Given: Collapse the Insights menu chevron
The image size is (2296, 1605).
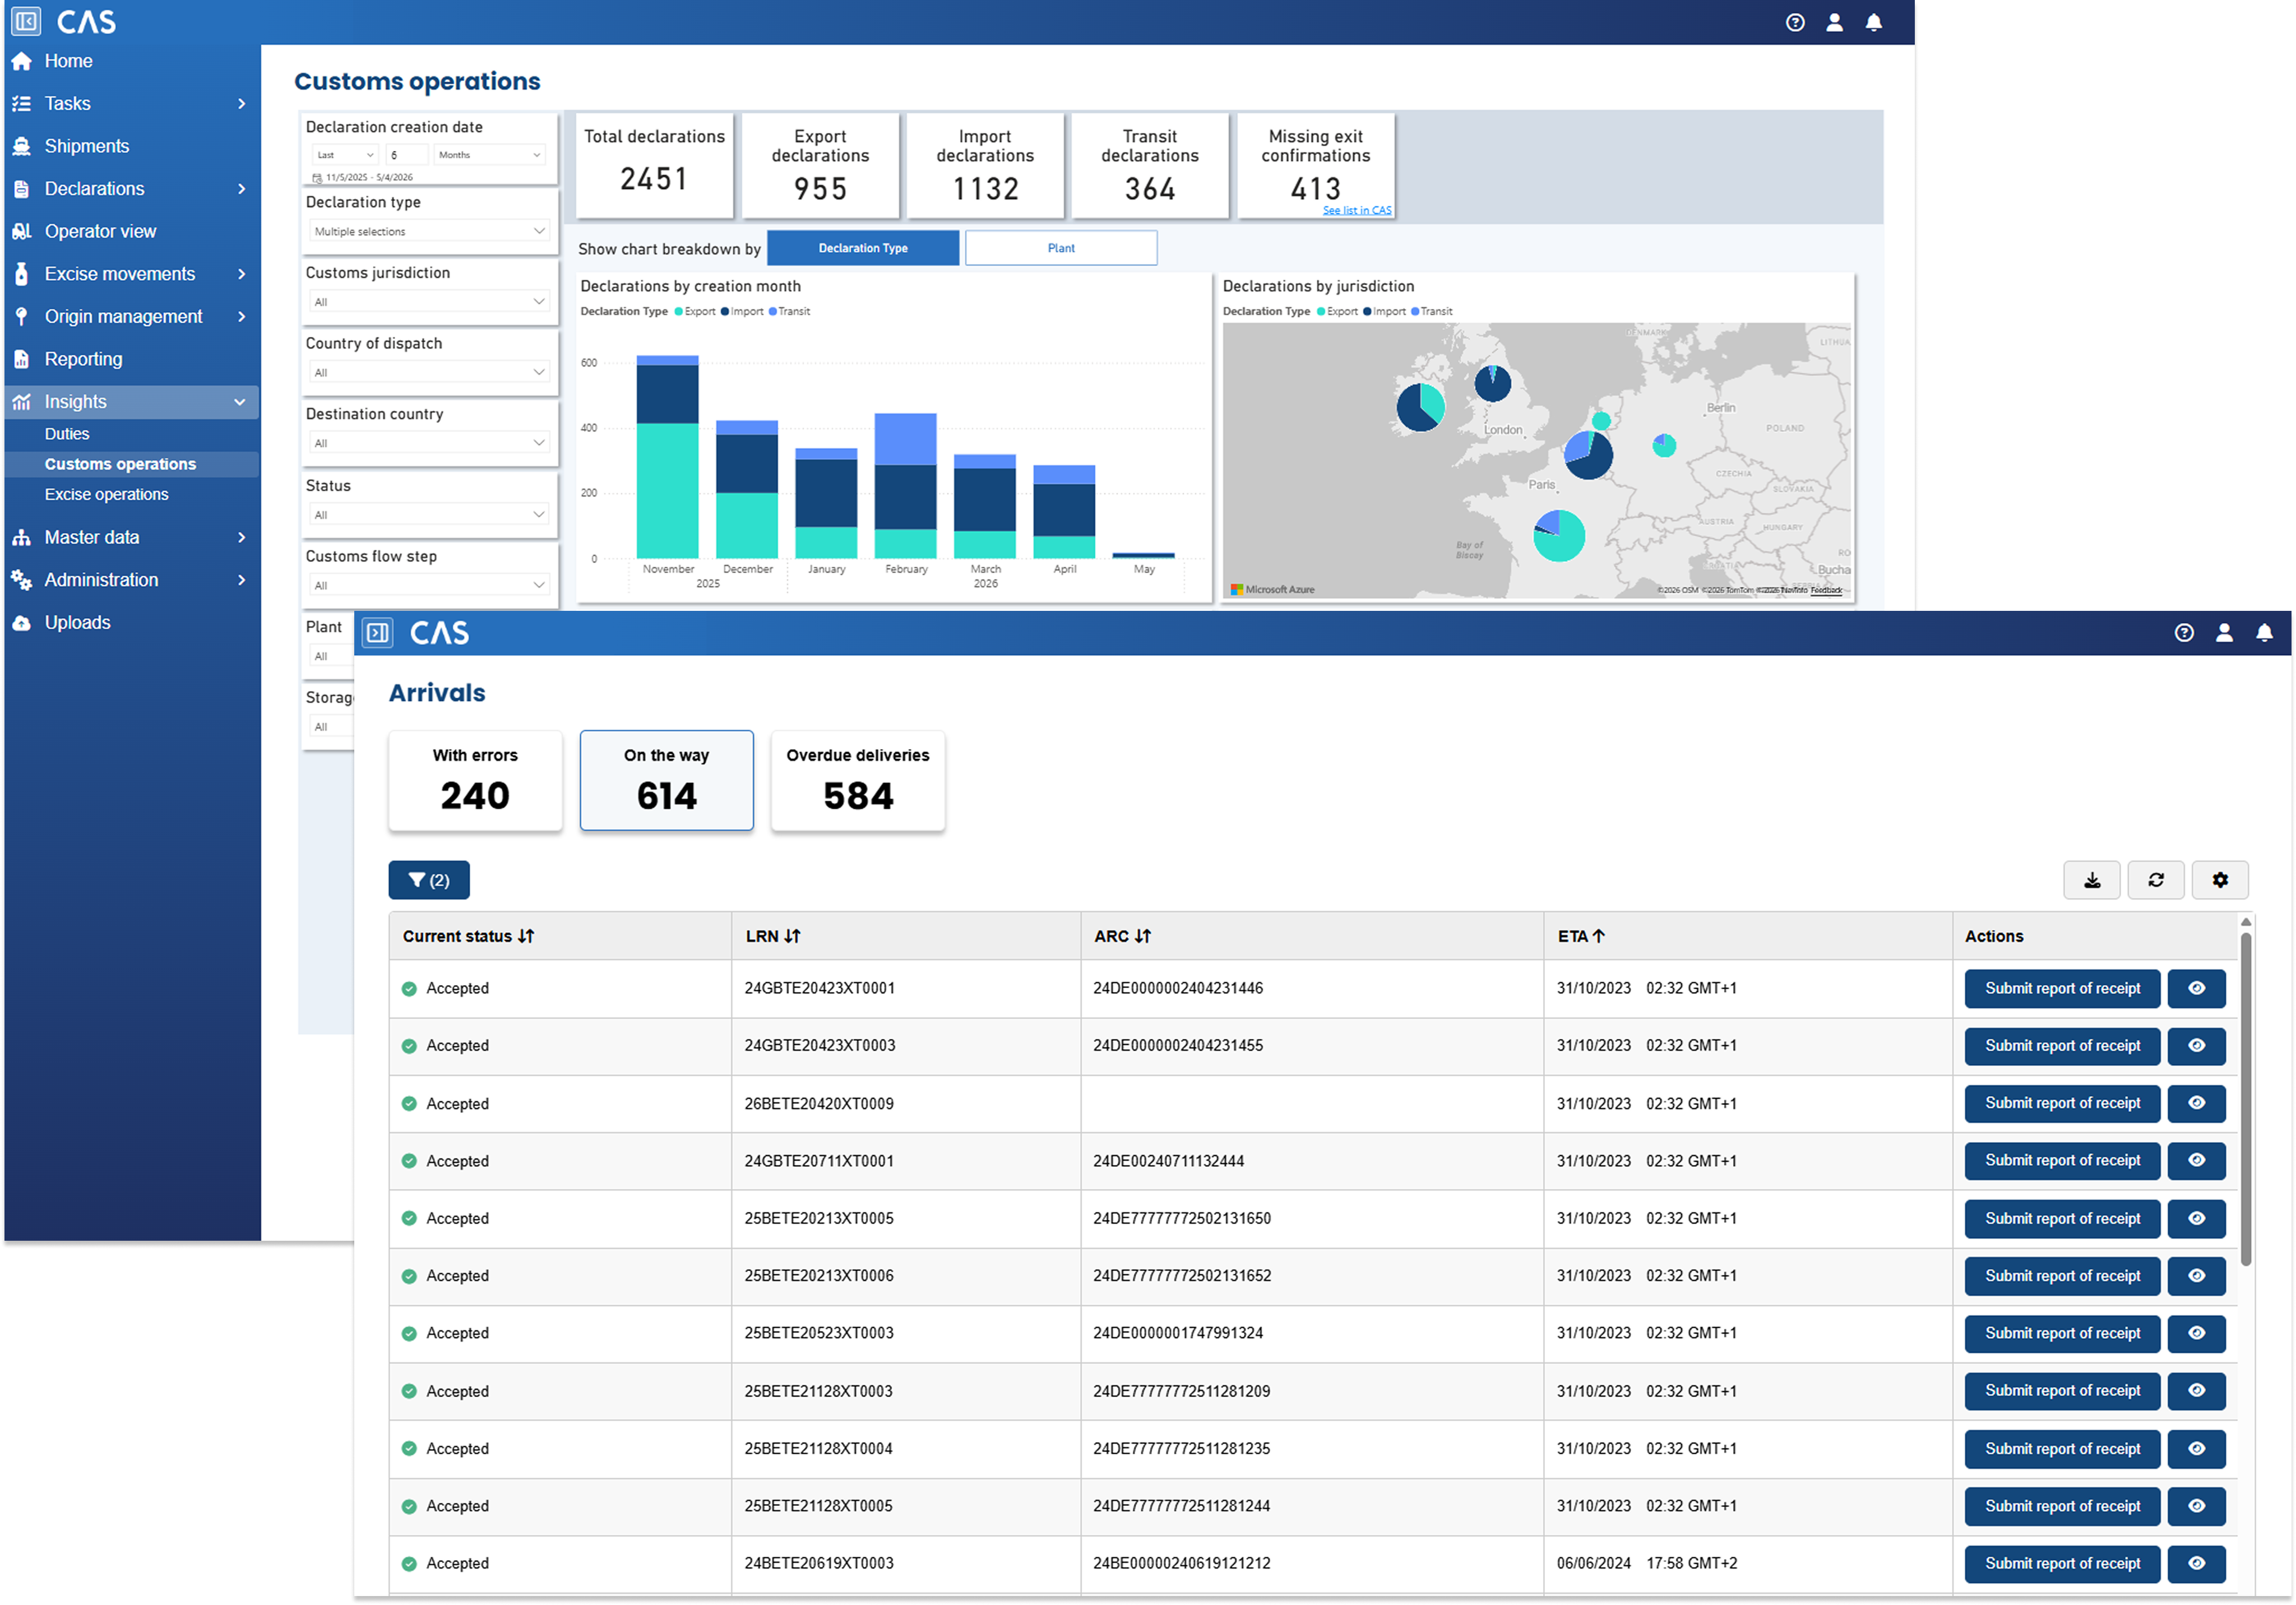Looking at the screenshot, I should point(240,402).
